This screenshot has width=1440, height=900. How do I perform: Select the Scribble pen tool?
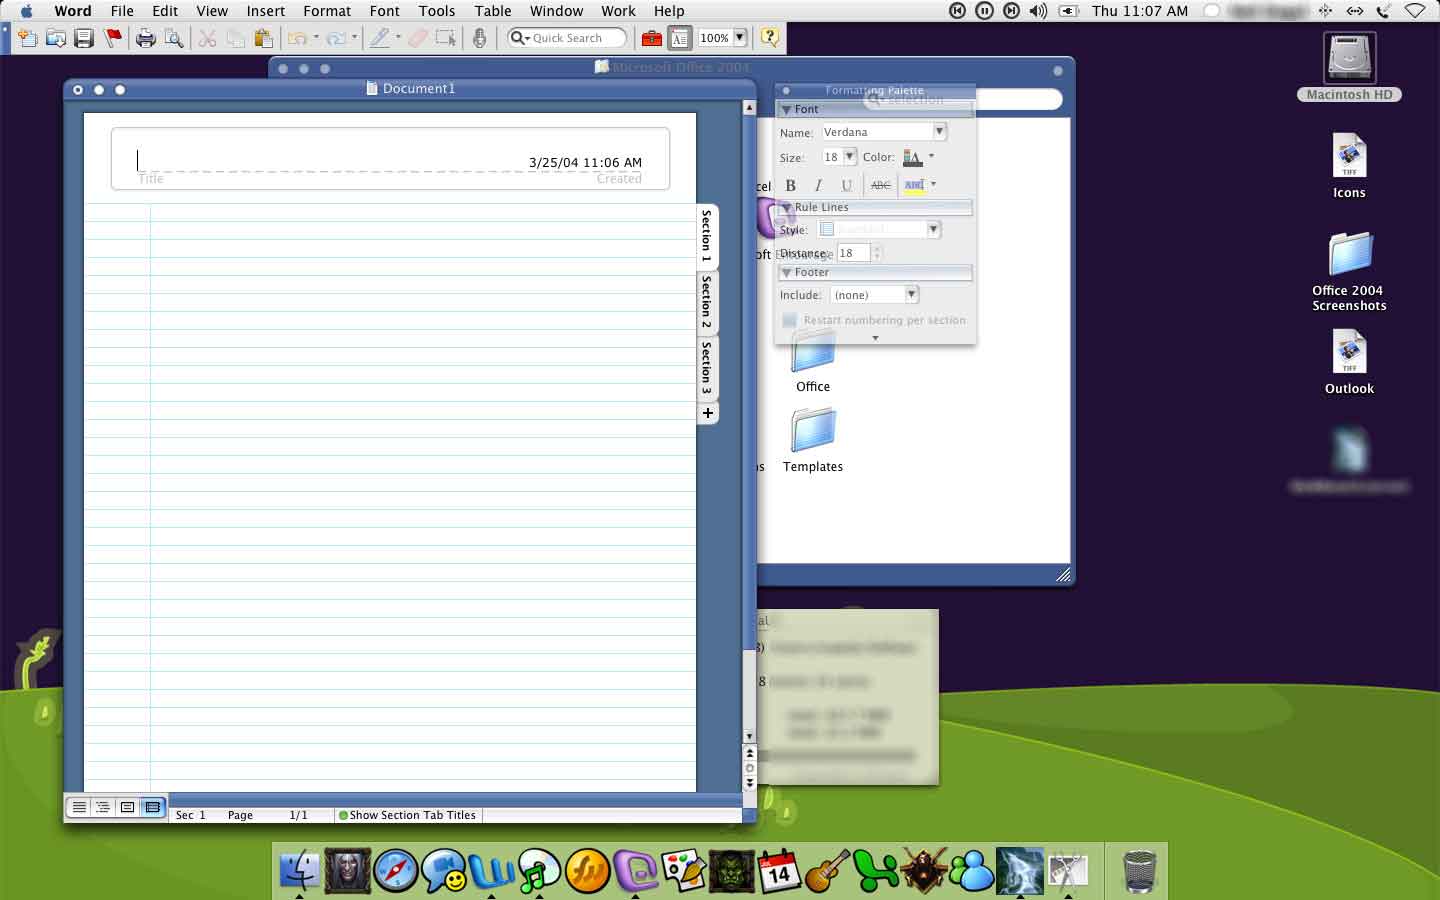pyautogui.click(x=379, y=38)
